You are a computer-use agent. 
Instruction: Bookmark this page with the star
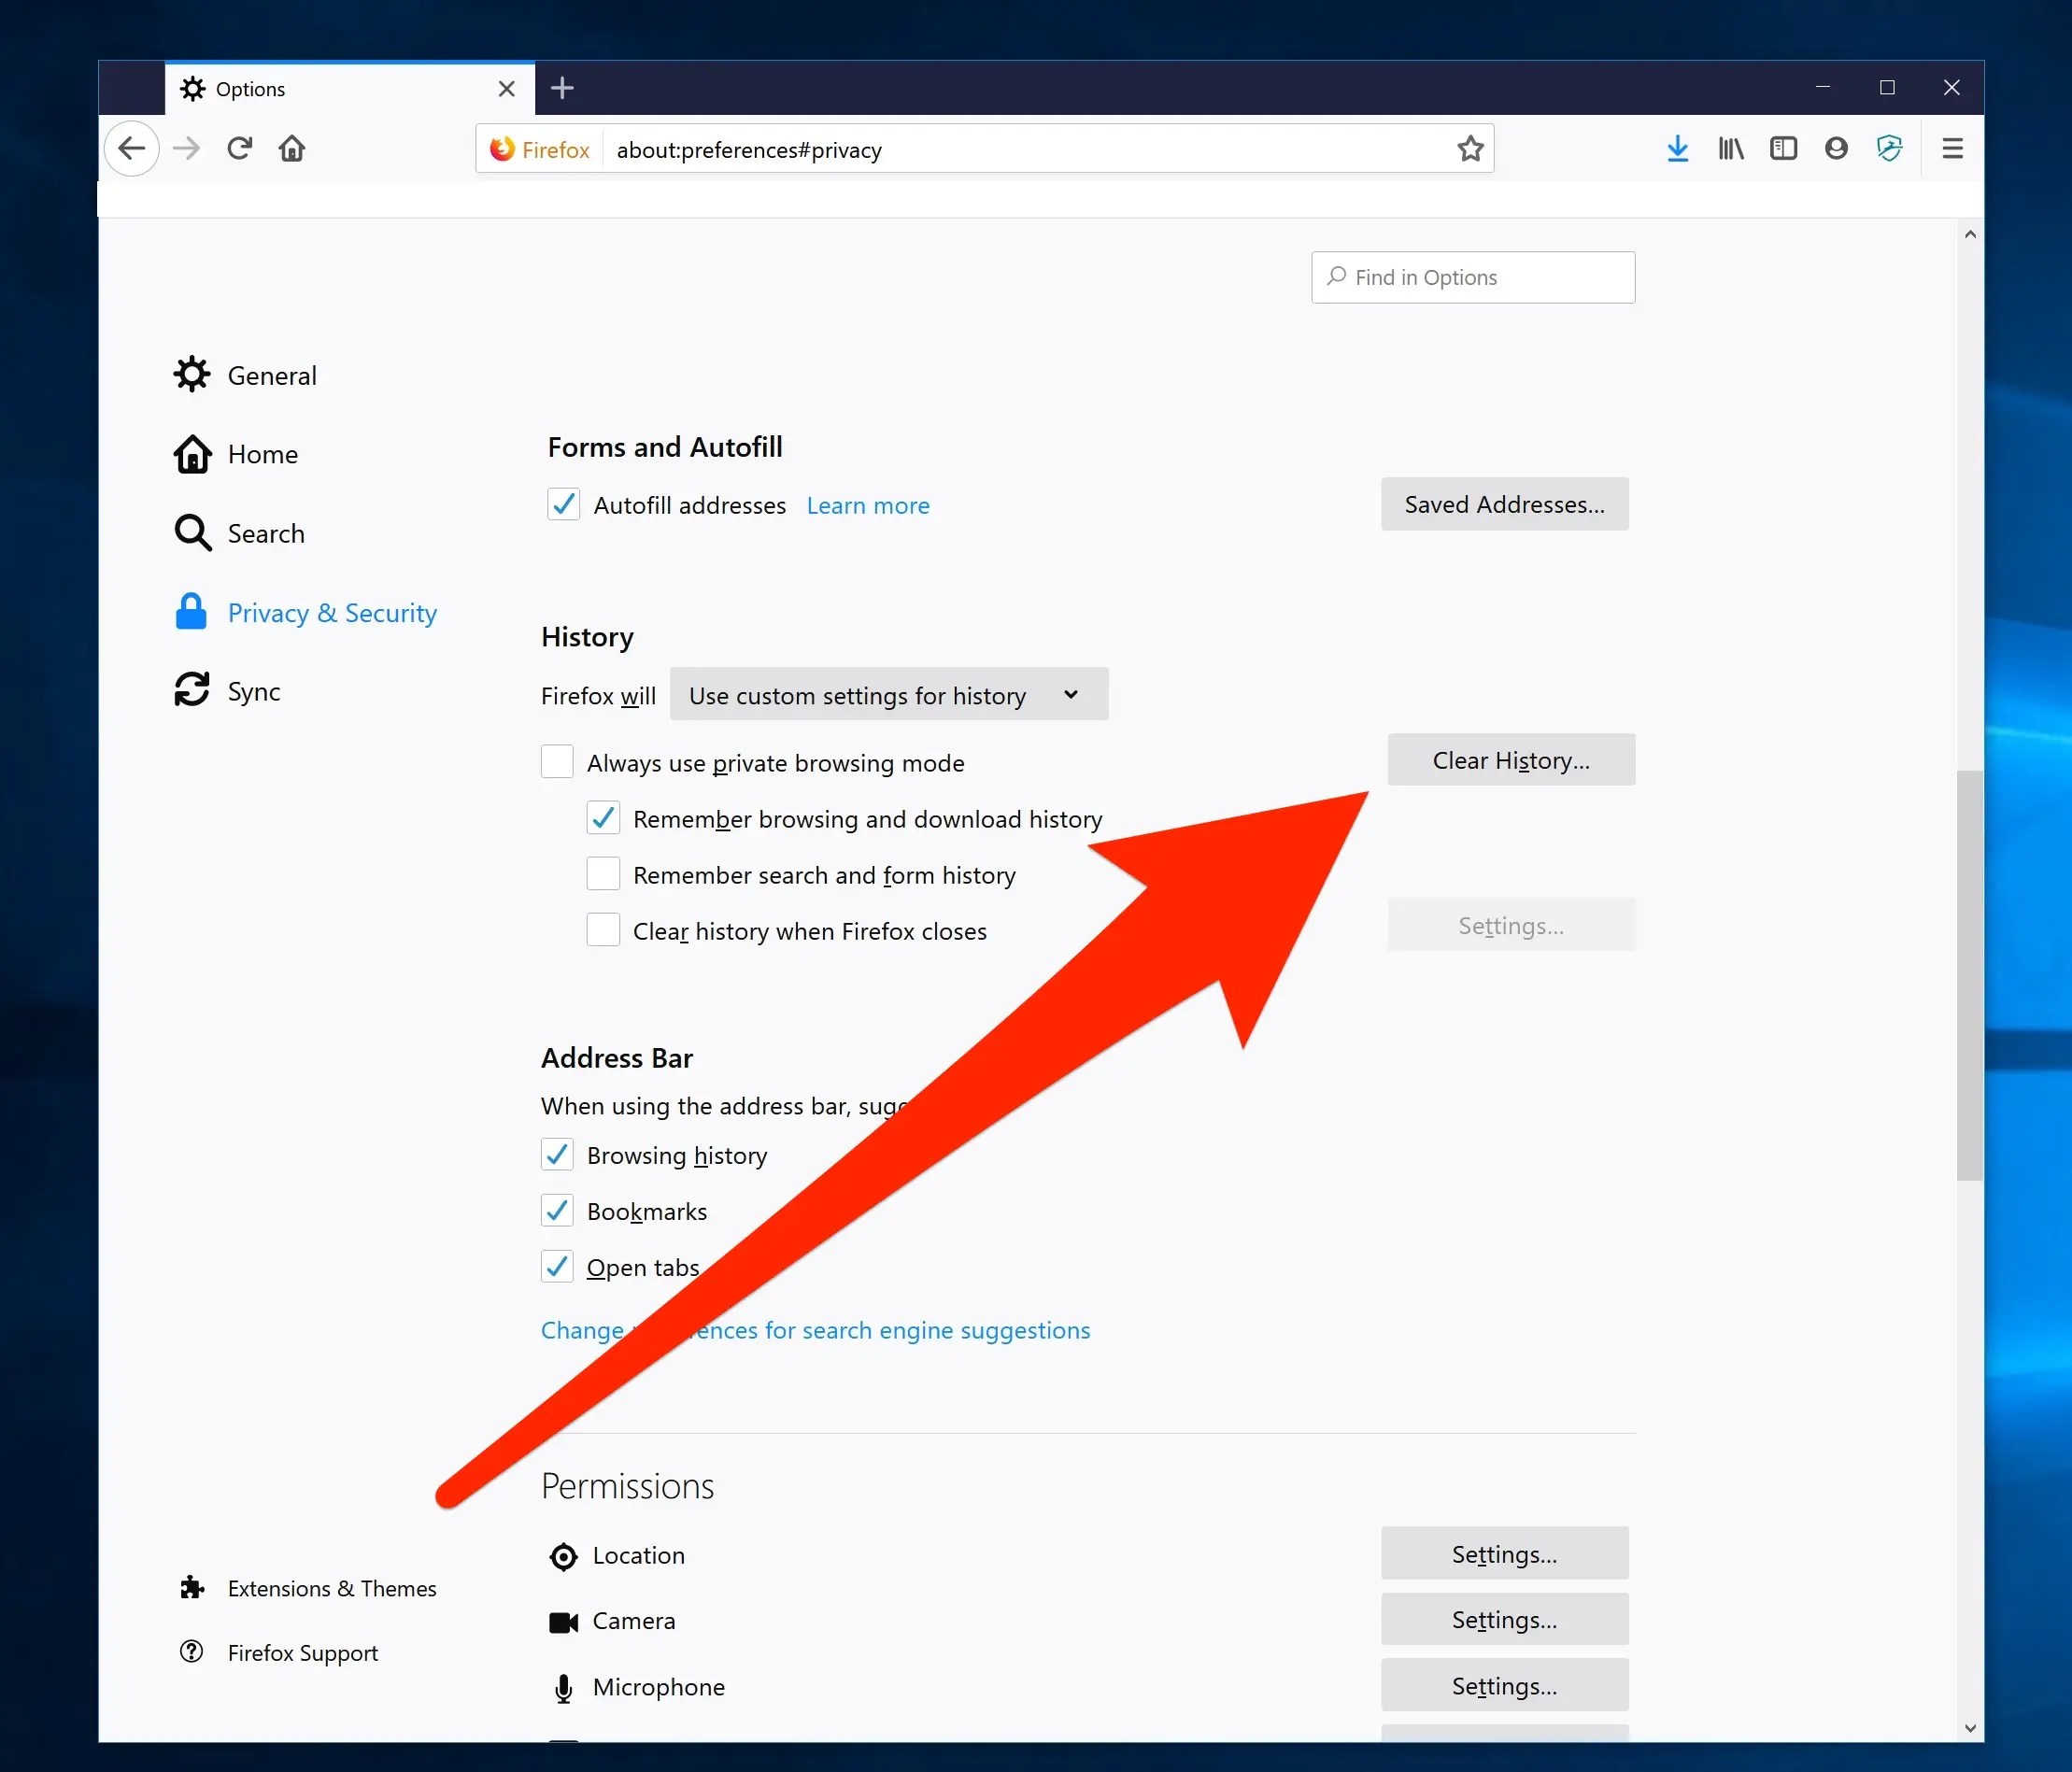pyautogui.click(x=1469, y=148)
